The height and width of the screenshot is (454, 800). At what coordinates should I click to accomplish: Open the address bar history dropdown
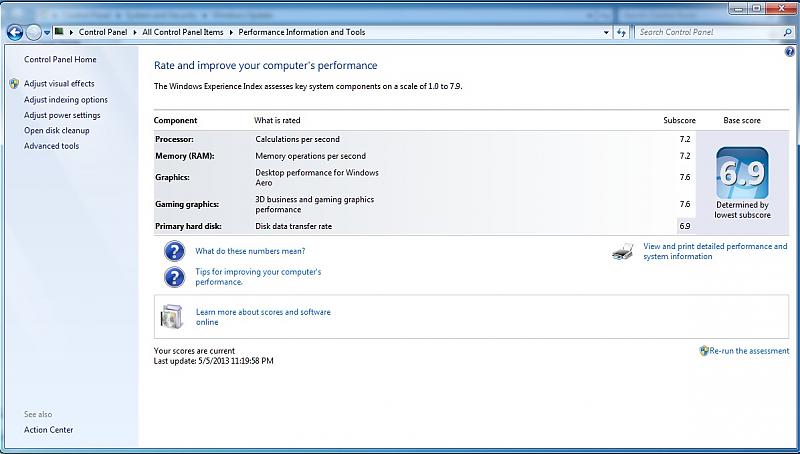click(x=606, y=32)
